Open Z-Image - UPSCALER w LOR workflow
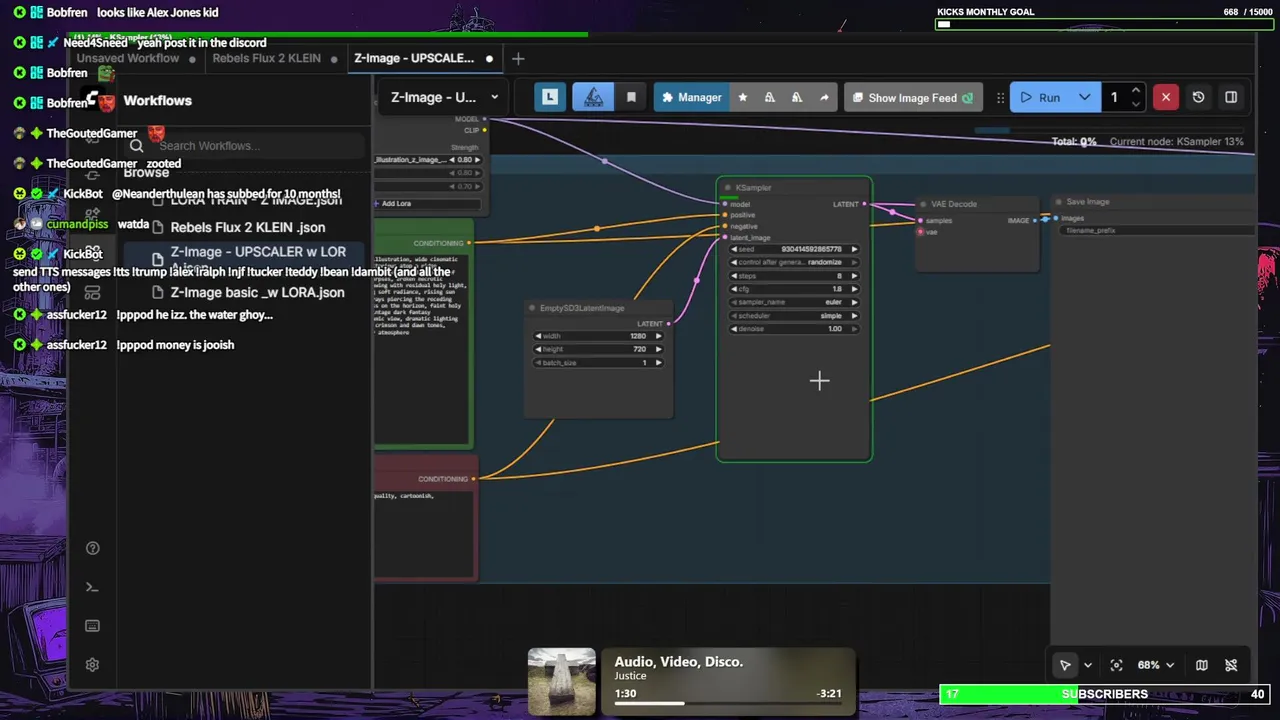 pos(257,252)
